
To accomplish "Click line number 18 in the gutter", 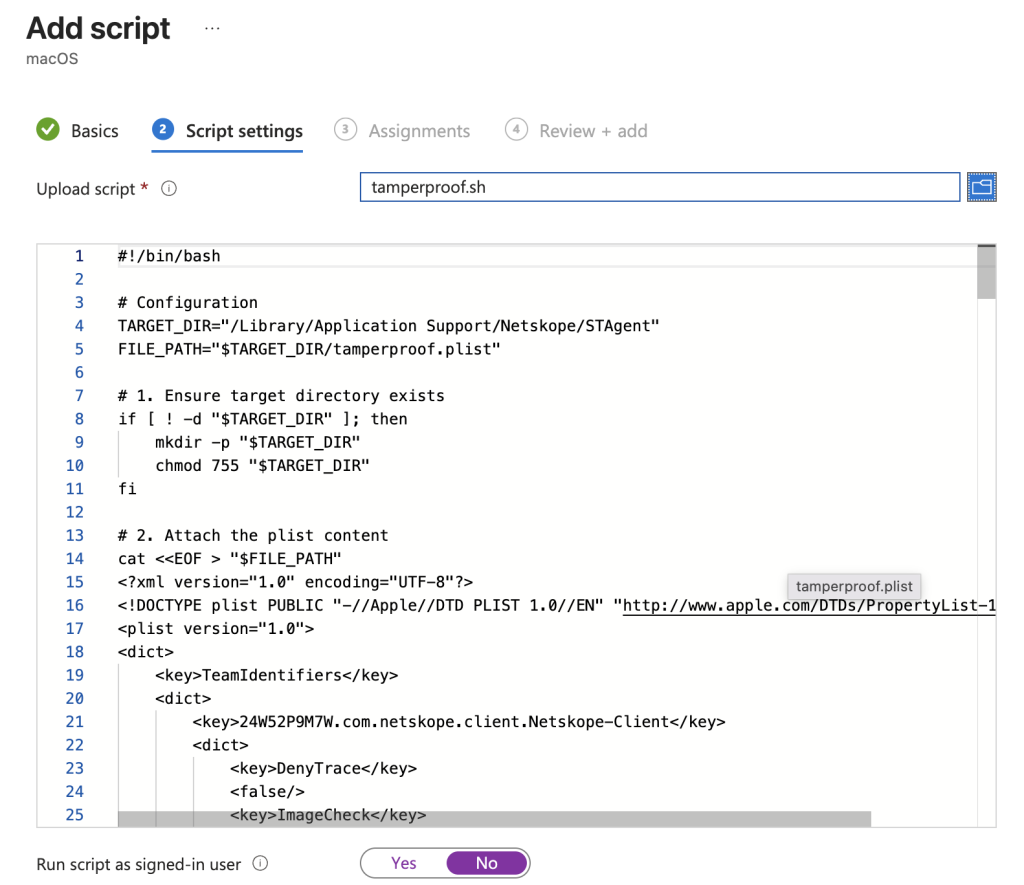I will [x=74, y=652].
